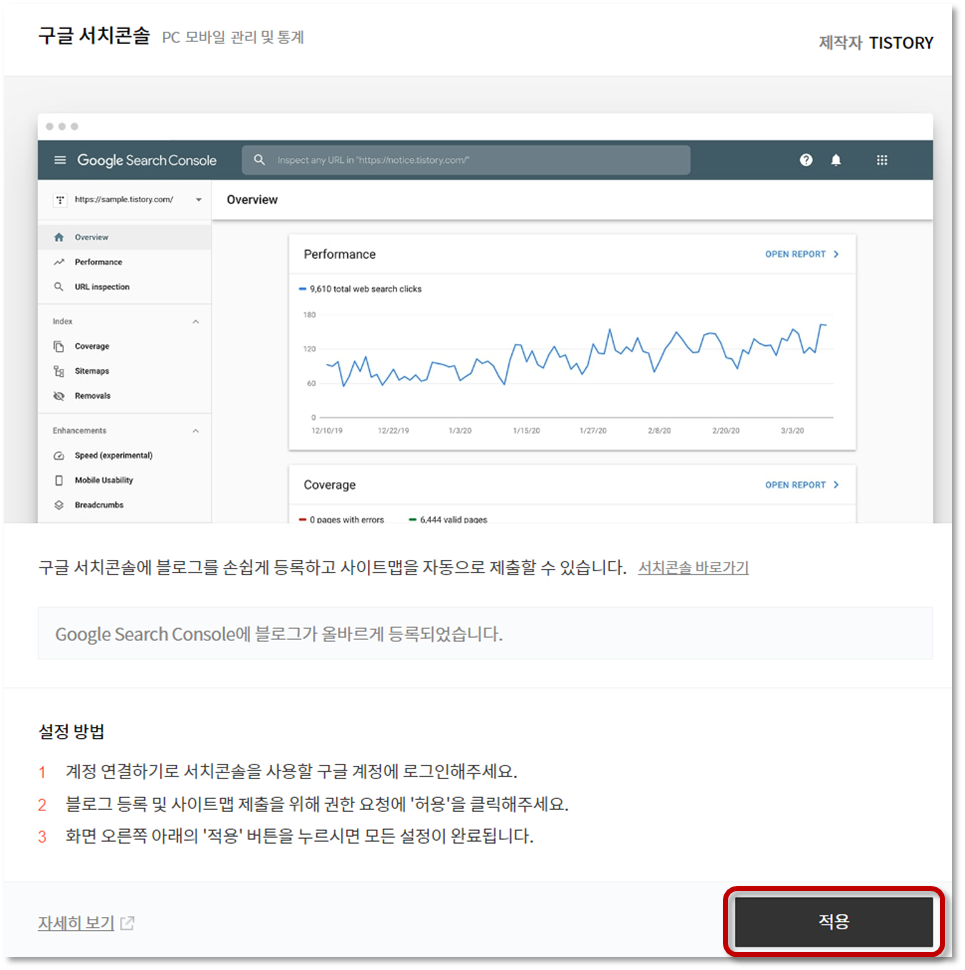This screenshot has height=970, width=965.
Task: Click the property favicon beside sample.tistory.com
Action: (60, 199)
